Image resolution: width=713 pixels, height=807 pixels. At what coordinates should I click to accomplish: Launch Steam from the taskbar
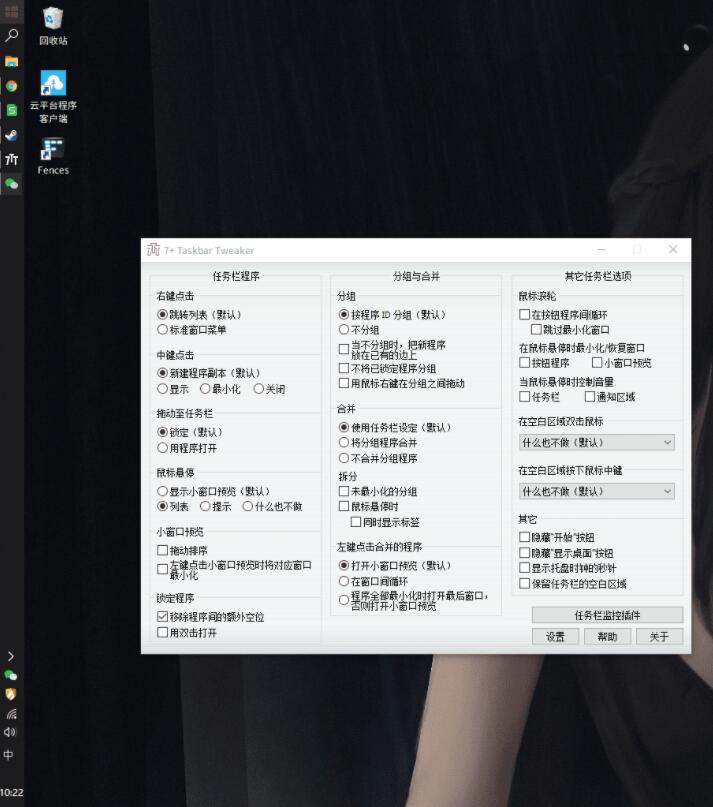(12, 135)
